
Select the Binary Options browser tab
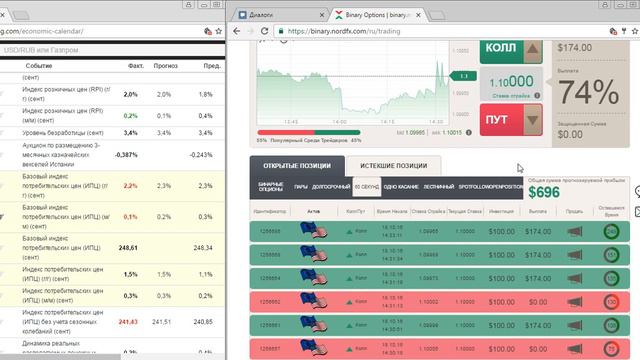(x=378, y=15)
